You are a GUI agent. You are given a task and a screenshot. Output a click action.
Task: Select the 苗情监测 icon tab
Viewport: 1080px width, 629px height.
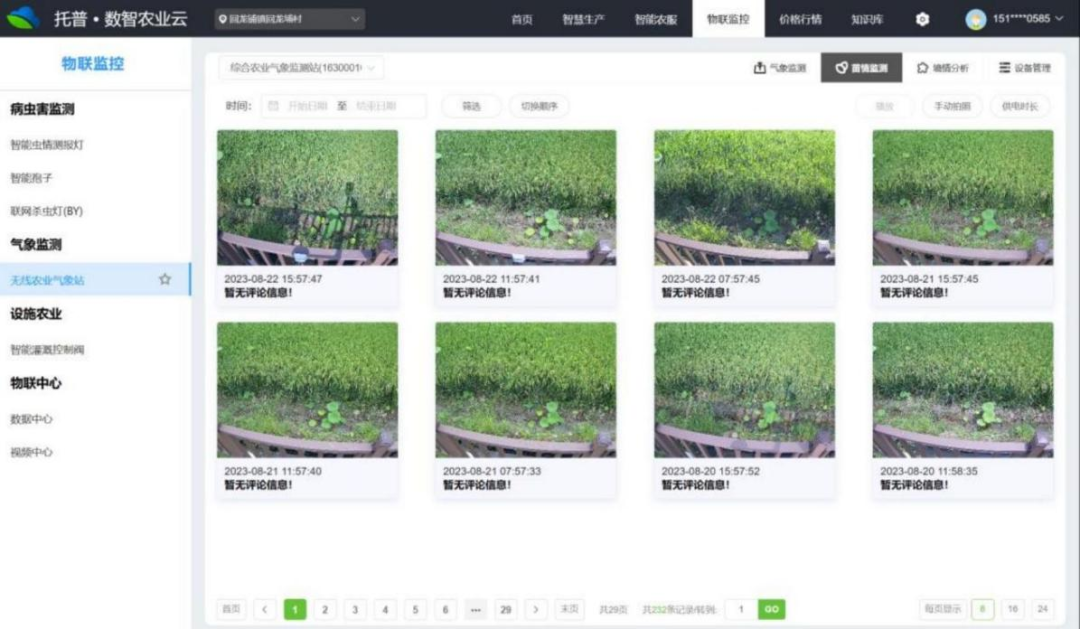pyautogui.click(x=861, y=68)
